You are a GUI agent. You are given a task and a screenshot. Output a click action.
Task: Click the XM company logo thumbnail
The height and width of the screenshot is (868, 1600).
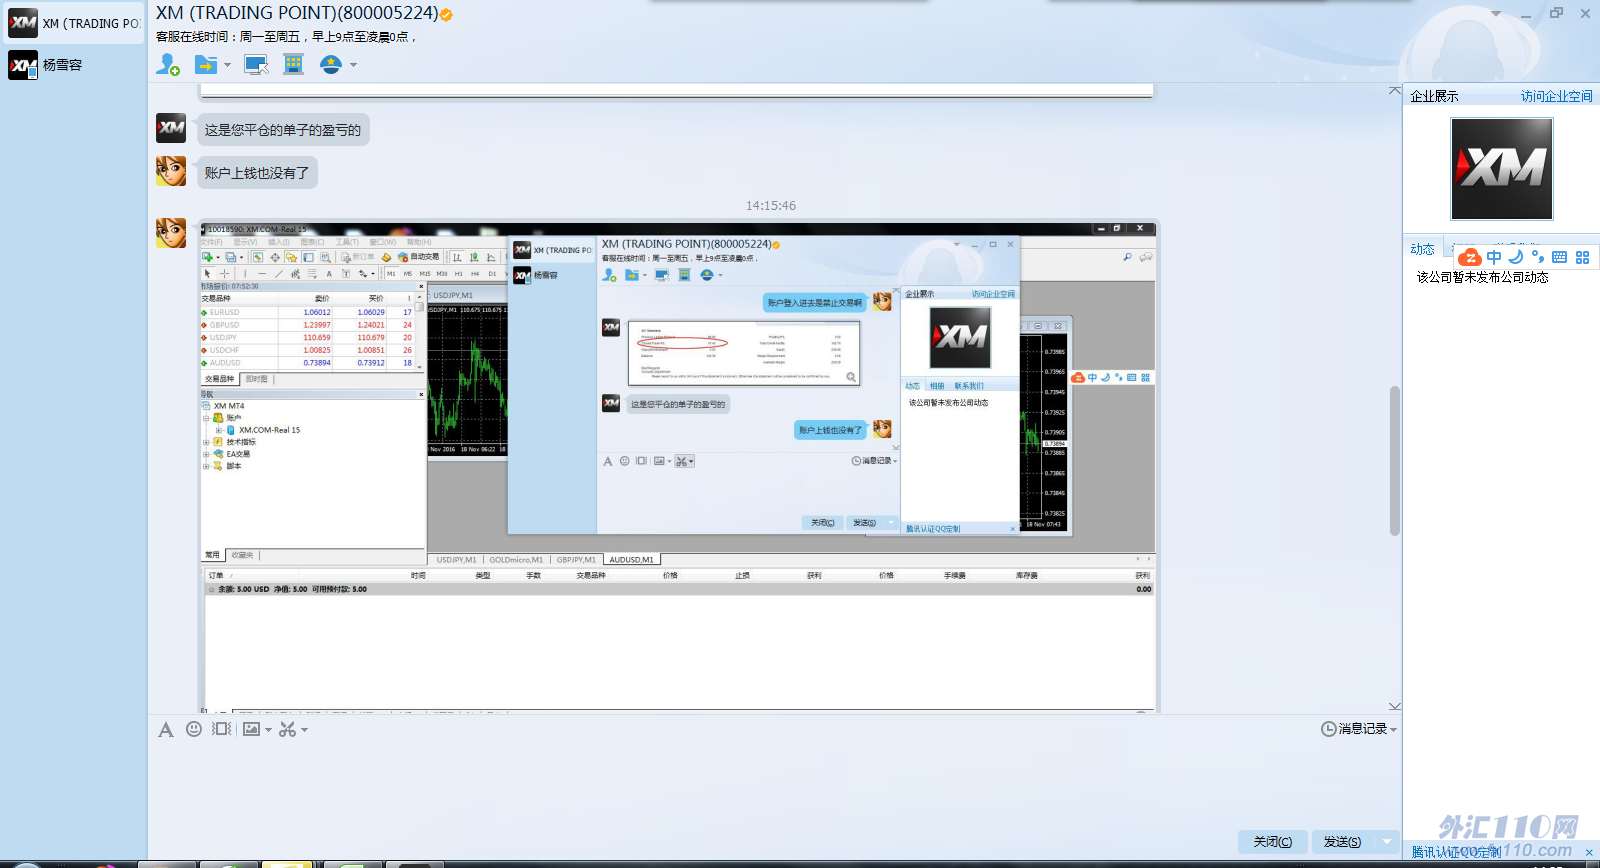click(x=1502, y=169)
